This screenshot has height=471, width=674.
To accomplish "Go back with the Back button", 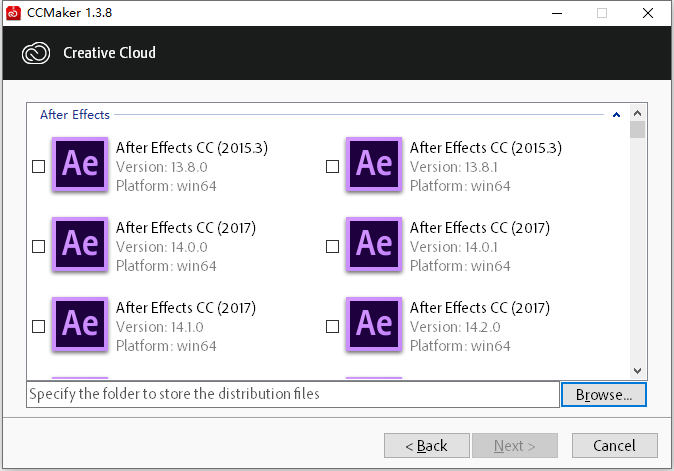I will 423,445.
